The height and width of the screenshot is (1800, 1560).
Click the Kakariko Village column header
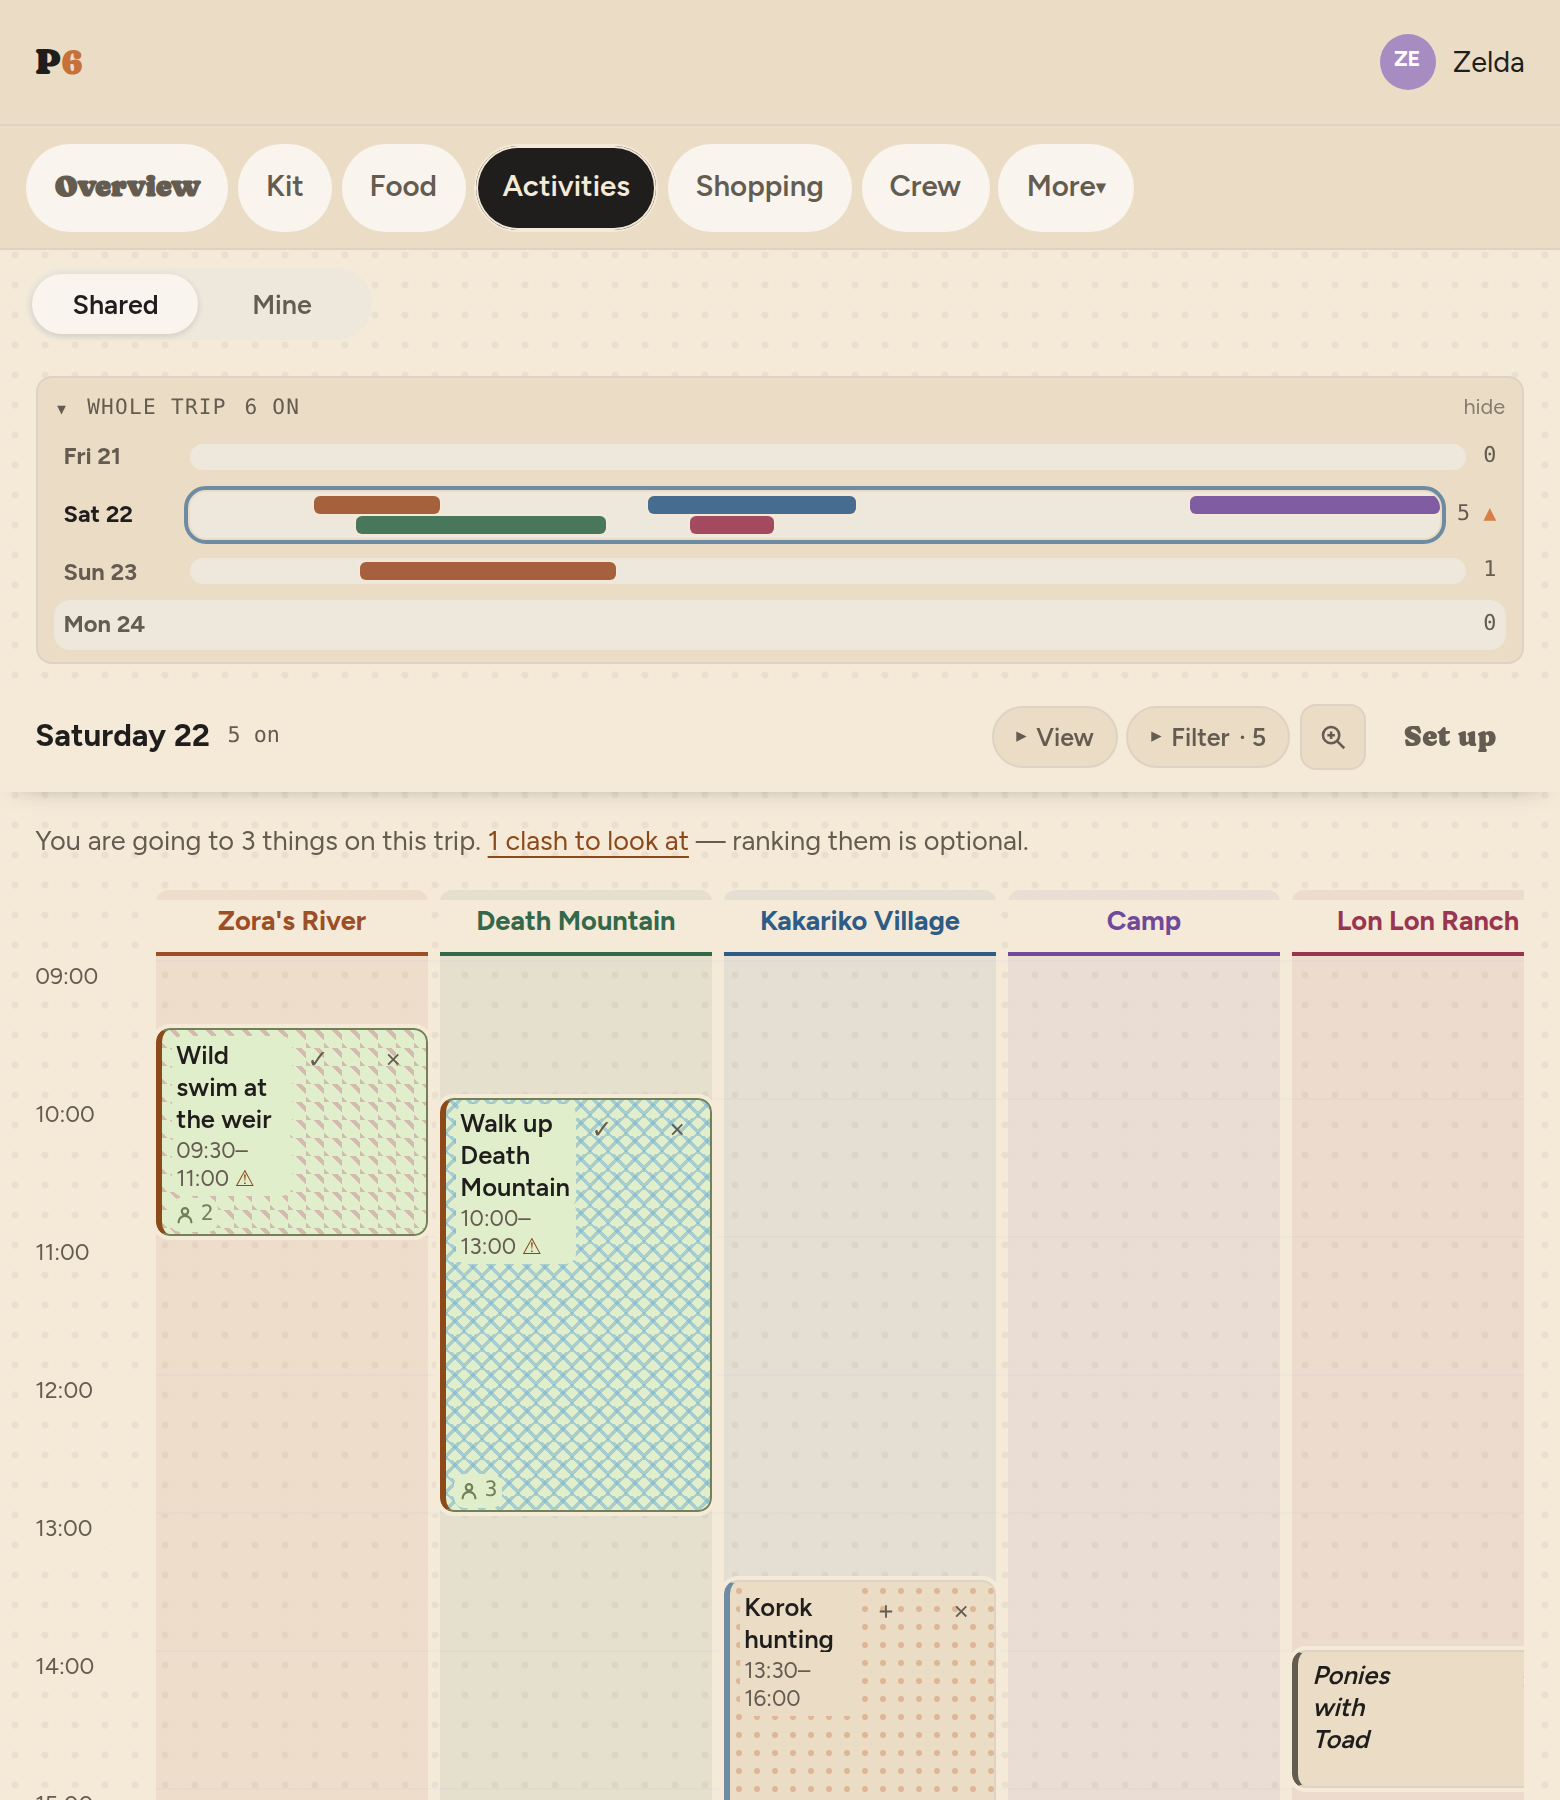[860, 922]
